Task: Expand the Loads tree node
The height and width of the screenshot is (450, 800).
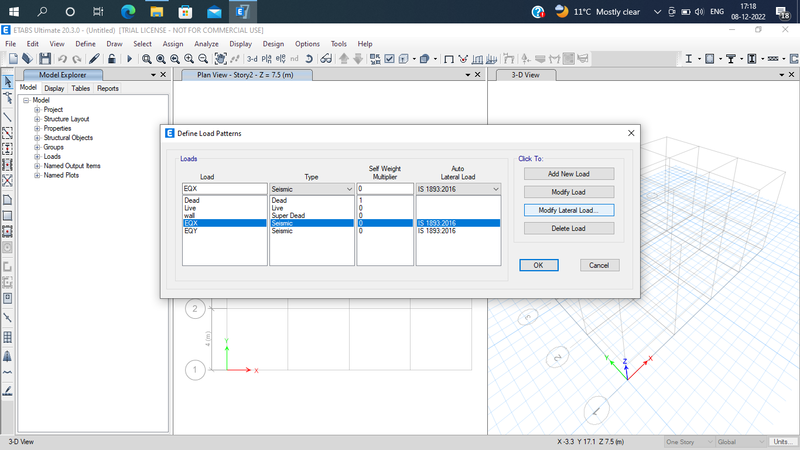Action: pyautogui.click(x=37, y=157)
